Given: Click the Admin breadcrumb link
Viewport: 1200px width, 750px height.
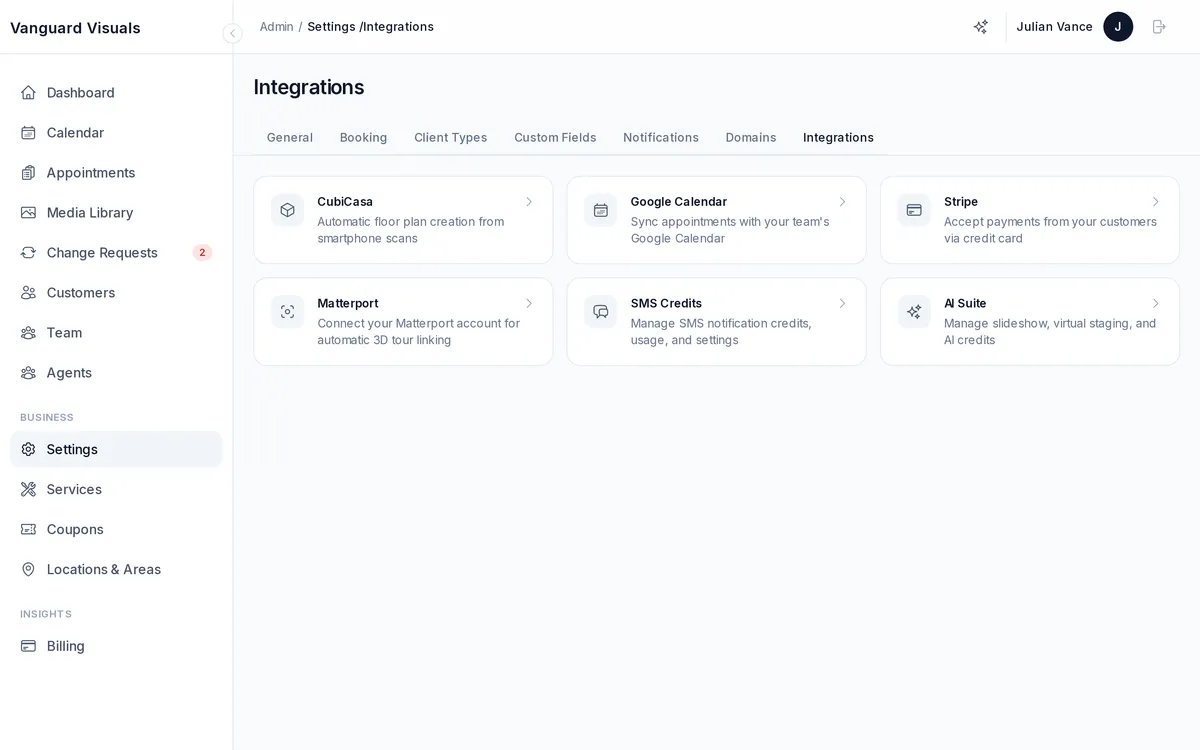Looking at the screenshot, I should coord(276,27).
